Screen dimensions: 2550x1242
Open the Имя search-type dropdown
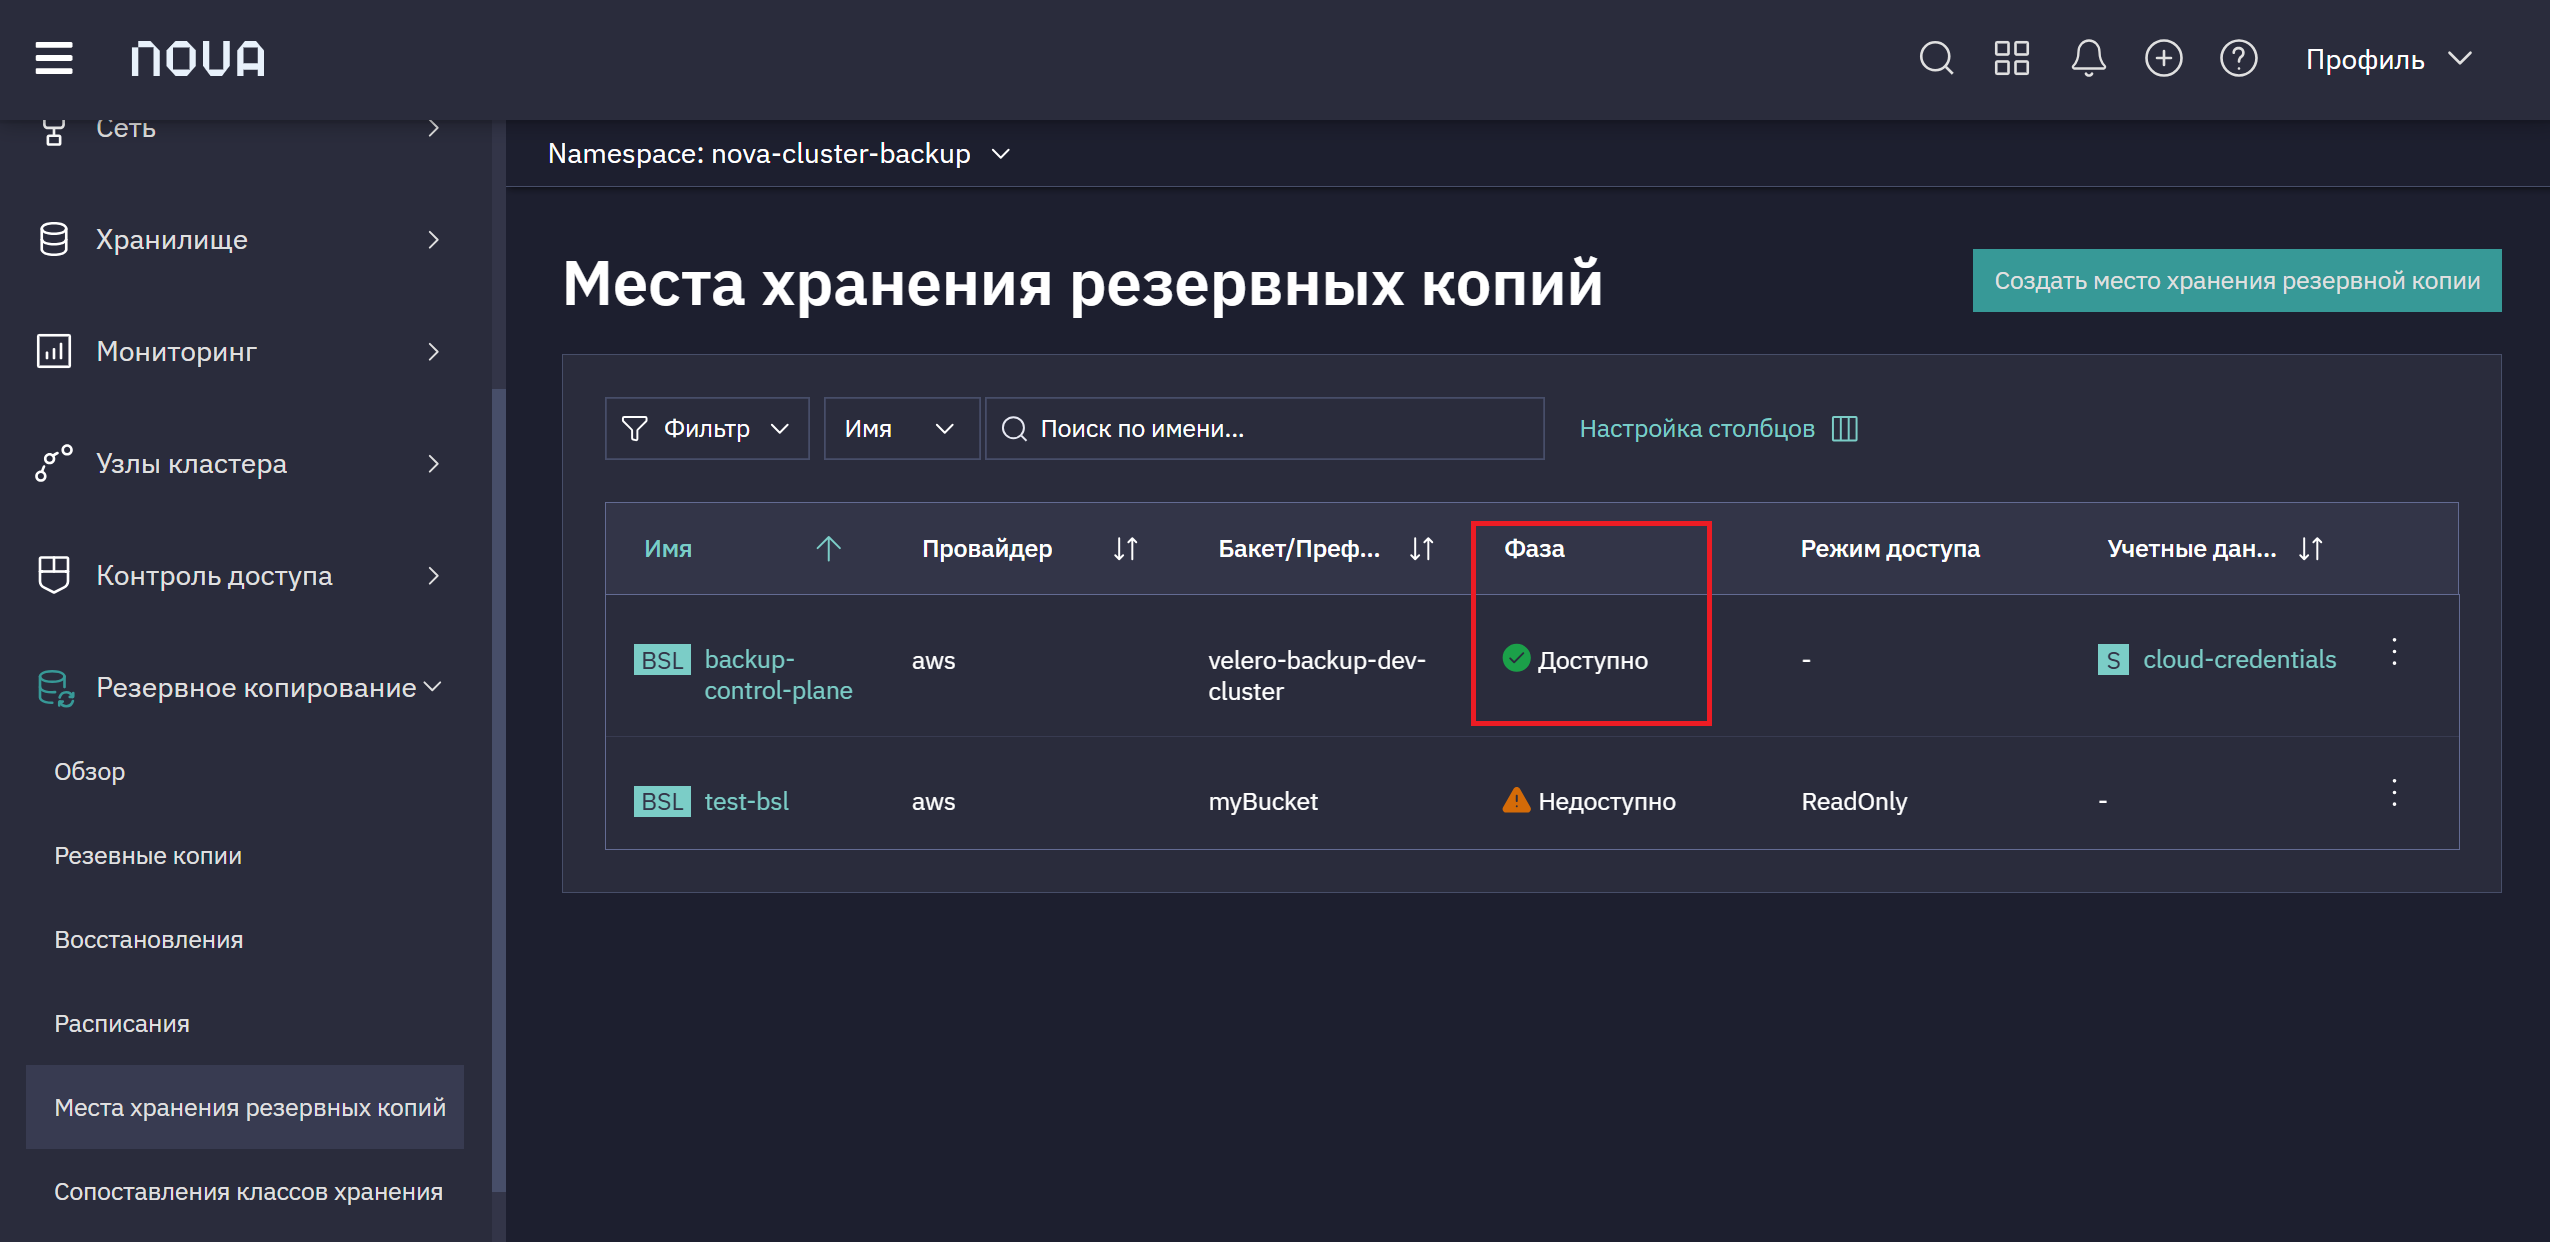[x=901, y=429]
